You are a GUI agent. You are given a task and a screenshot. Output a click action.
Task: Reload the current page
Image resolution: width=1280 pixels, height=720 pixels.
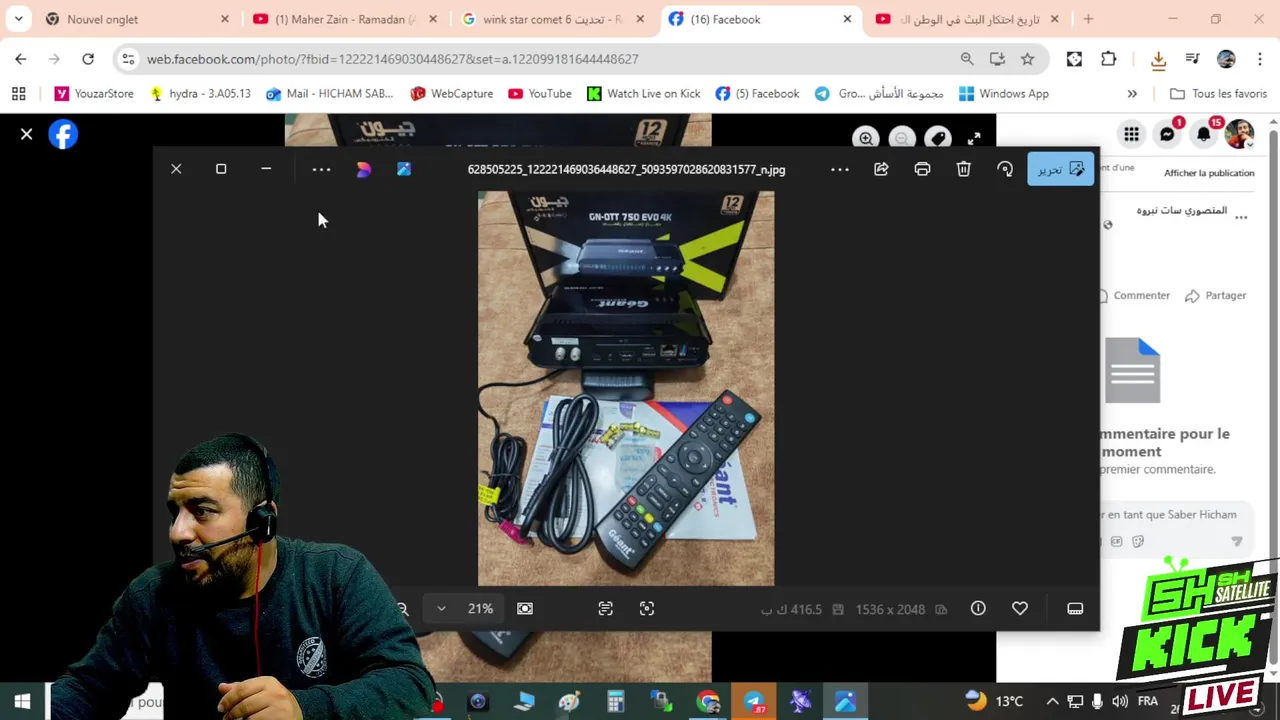[88, 59]
